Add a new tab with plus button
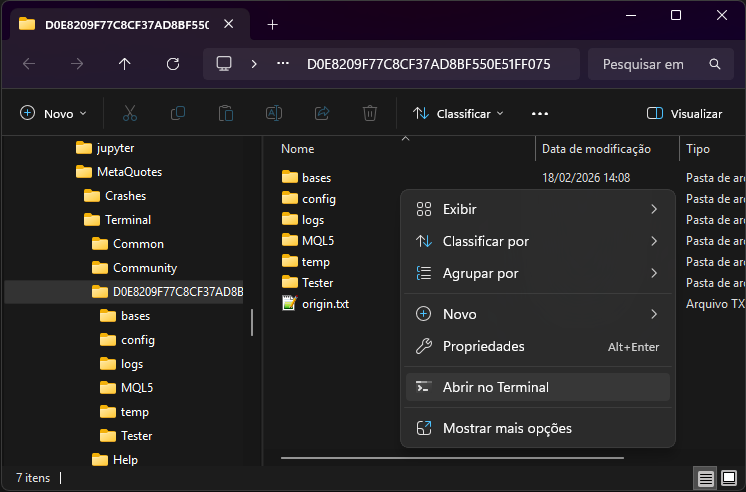Viewport: 746px width, 492px height. [x=272, y=24]
